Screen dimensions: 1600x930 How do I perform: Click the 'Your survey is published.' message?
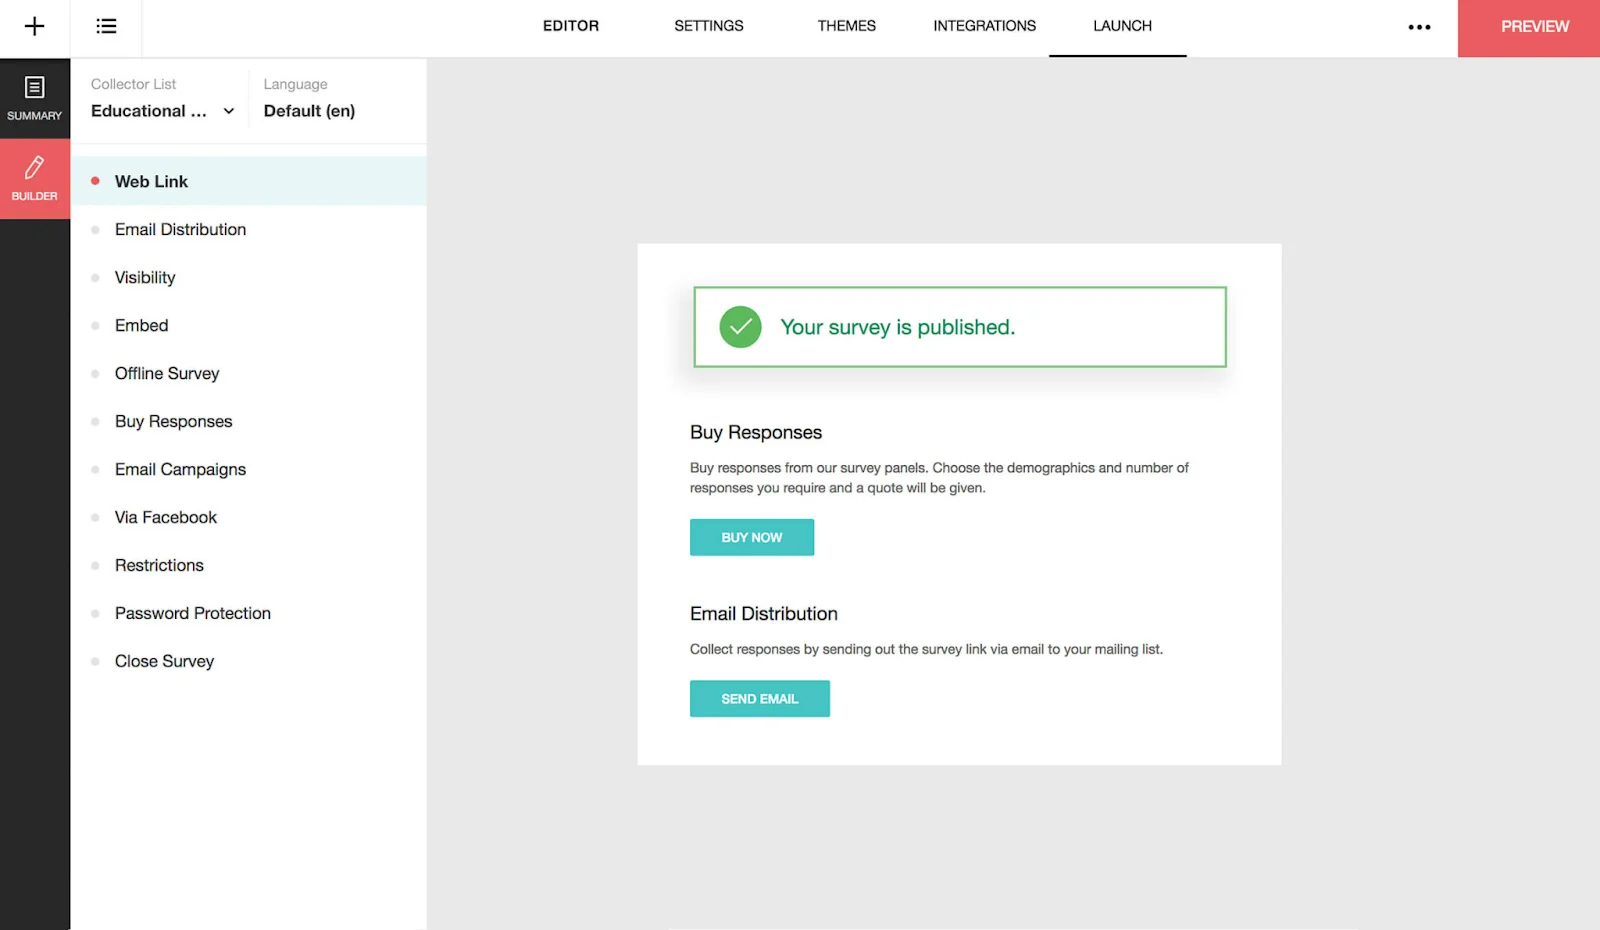897,327
